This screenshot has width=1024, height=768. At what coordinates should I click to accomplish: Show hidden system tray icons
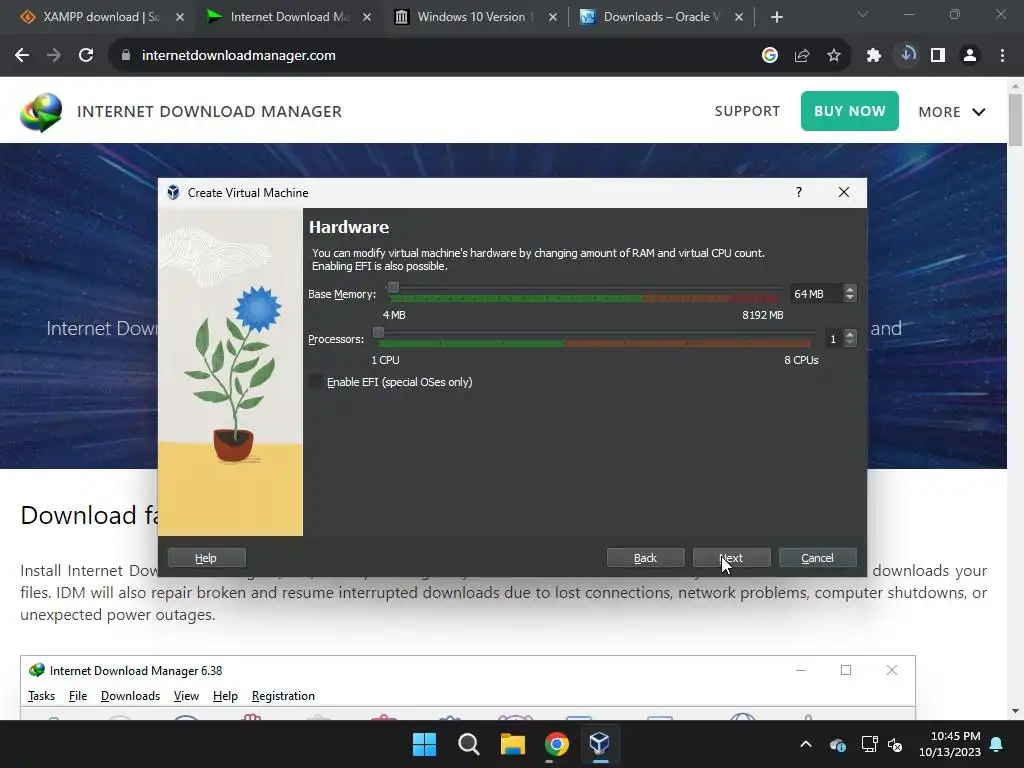point(806,744)
